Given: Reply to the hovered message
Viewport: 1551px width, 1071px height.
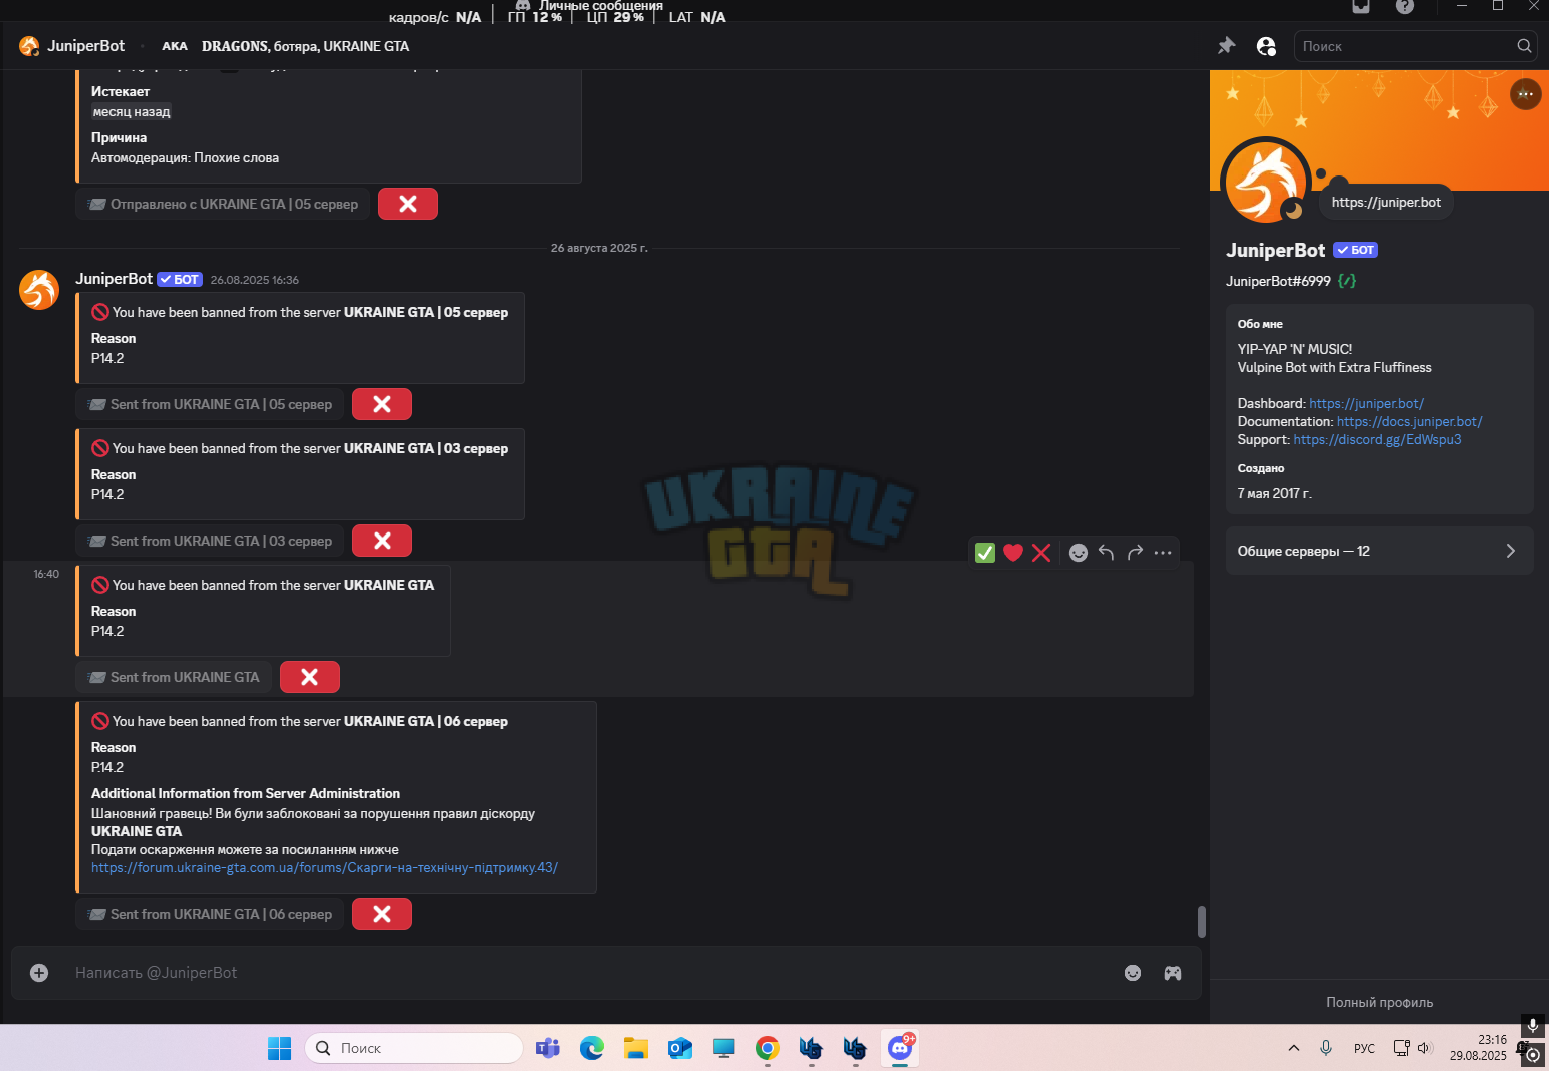Looking at the screenshot, I should [x=1106, y=553].
